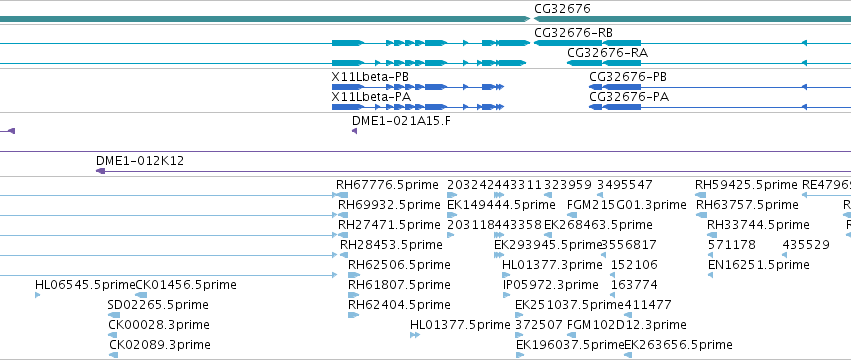Select the IP05972.3prime label
The width and height of the screenshot is (851, 360).
tap(551, 285)
